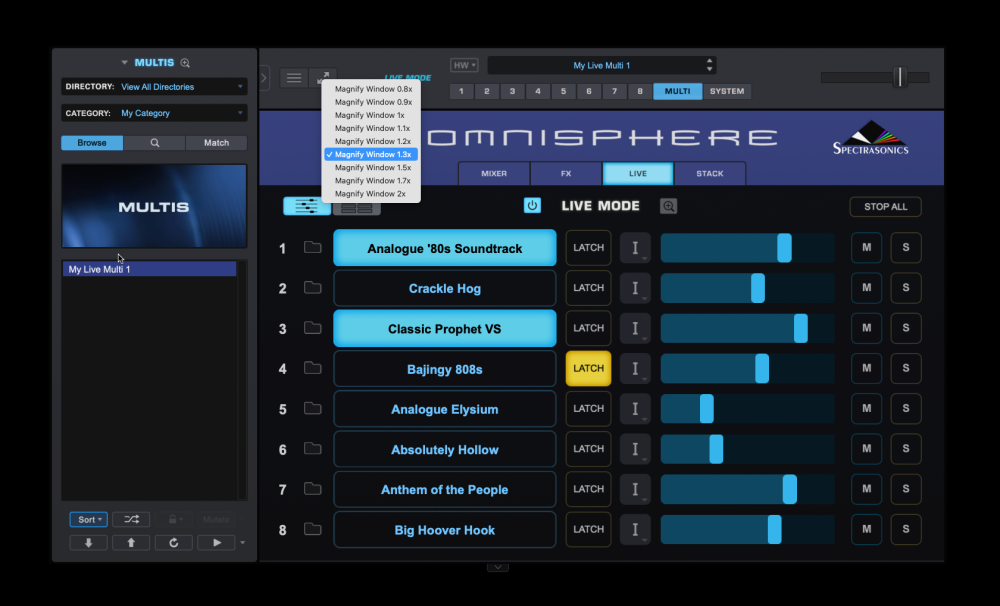Select part 3 number button

[512, 91]
